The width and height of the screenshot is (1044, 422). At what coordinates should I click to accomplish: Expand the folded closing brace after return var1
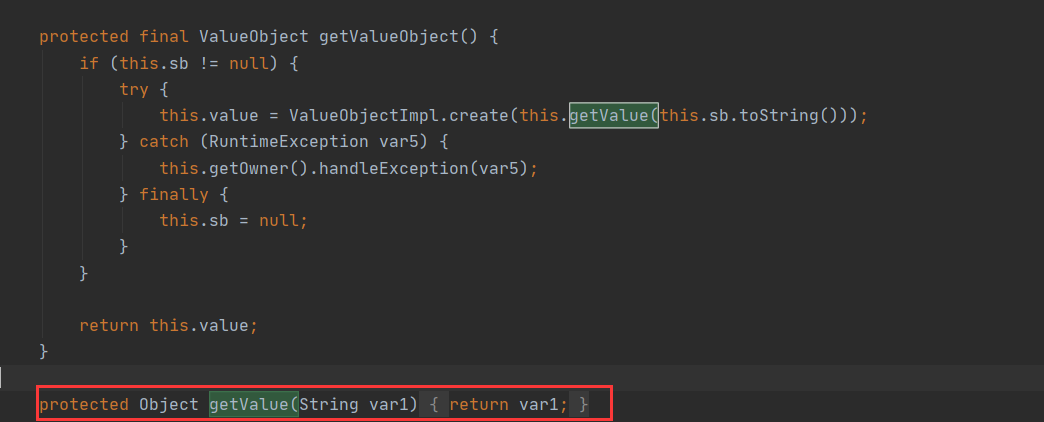pos(583,404)
